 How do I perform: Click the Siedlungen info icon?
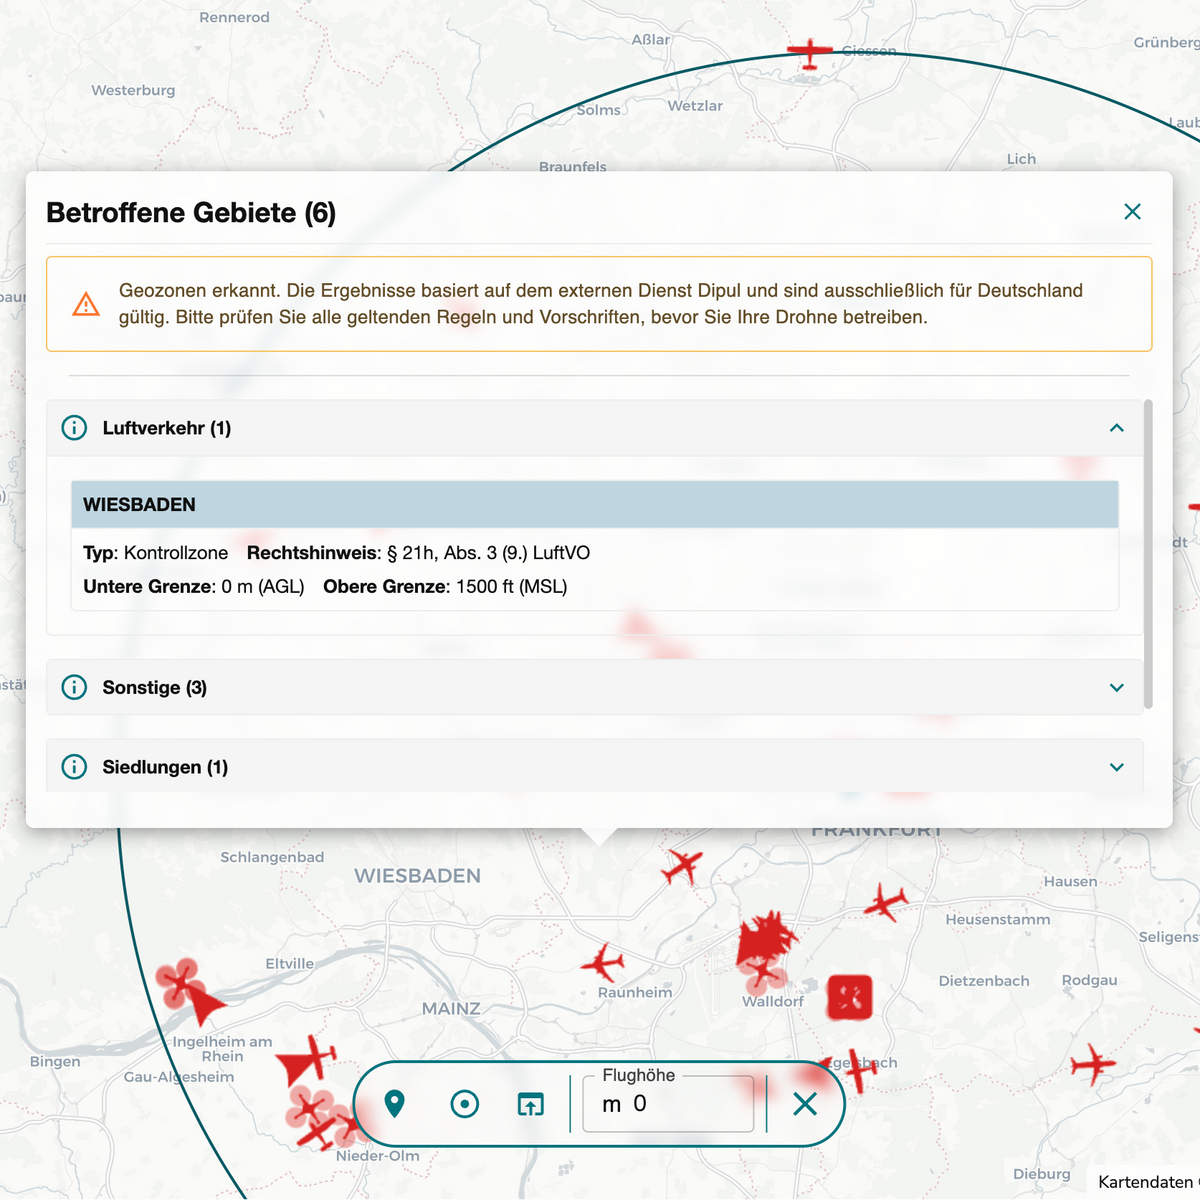tap(74, 767)
